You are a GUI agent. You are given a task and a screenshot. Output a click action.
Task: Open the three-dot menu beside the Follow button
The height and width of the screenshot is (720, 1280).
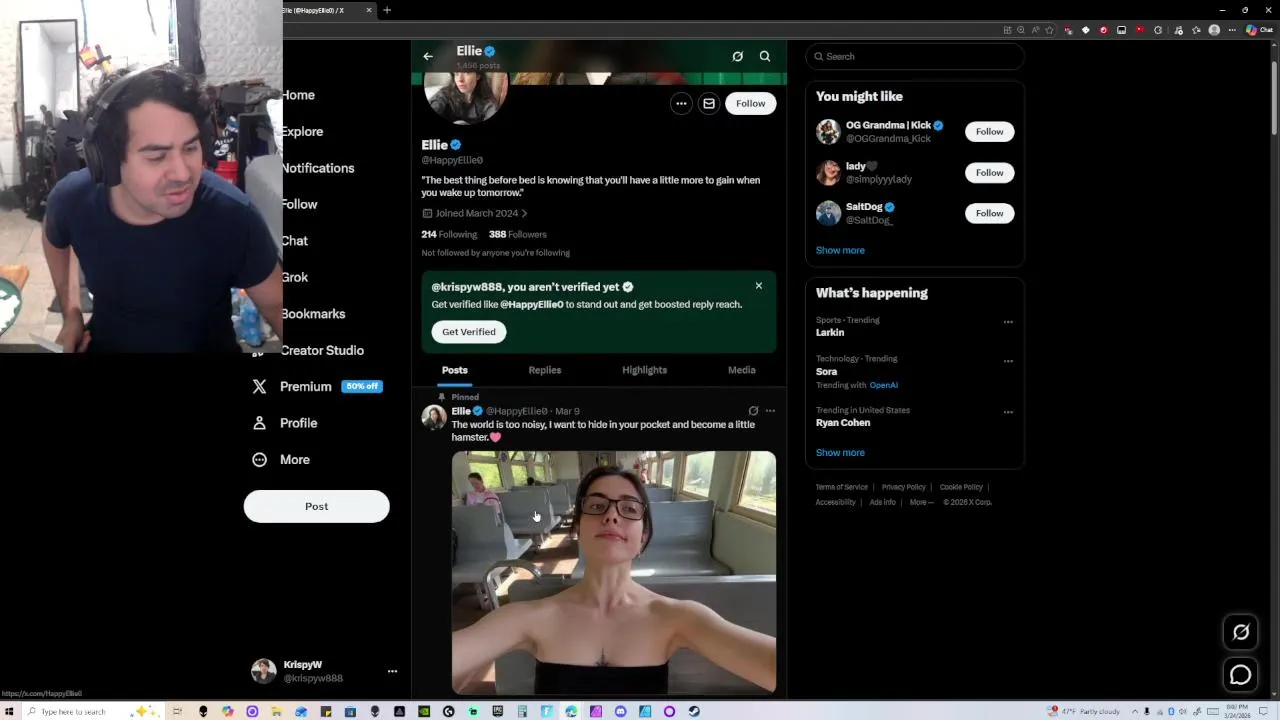(681, 103)
